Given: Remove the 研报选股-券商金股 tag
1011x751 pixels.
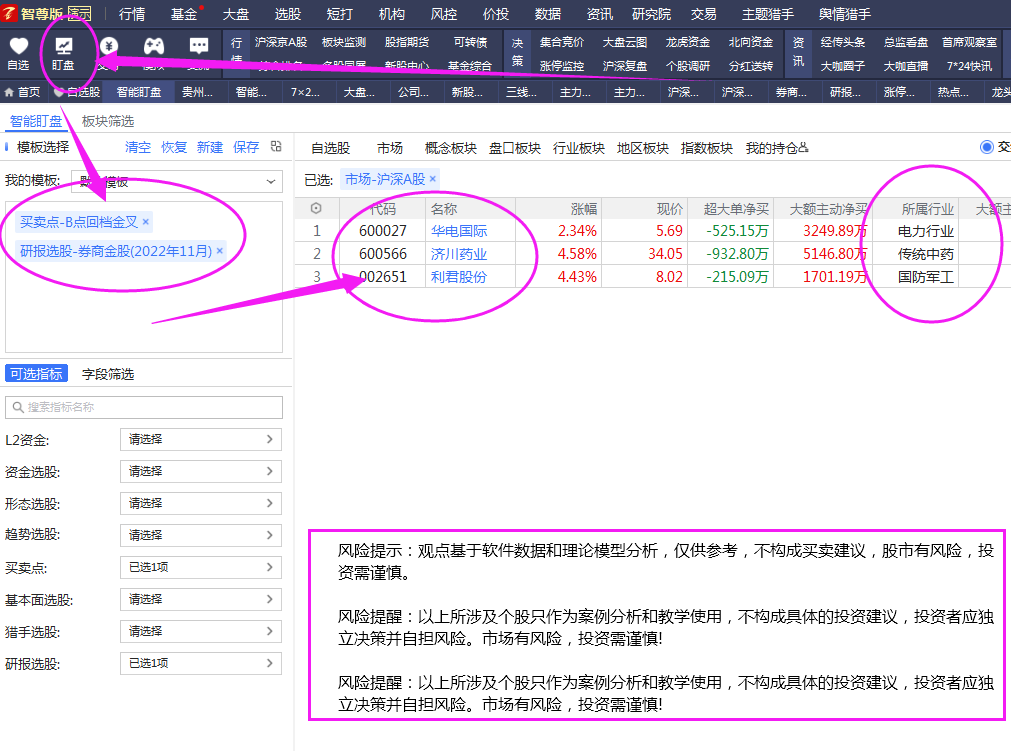Looking at the screenshot, I should 219,251.
